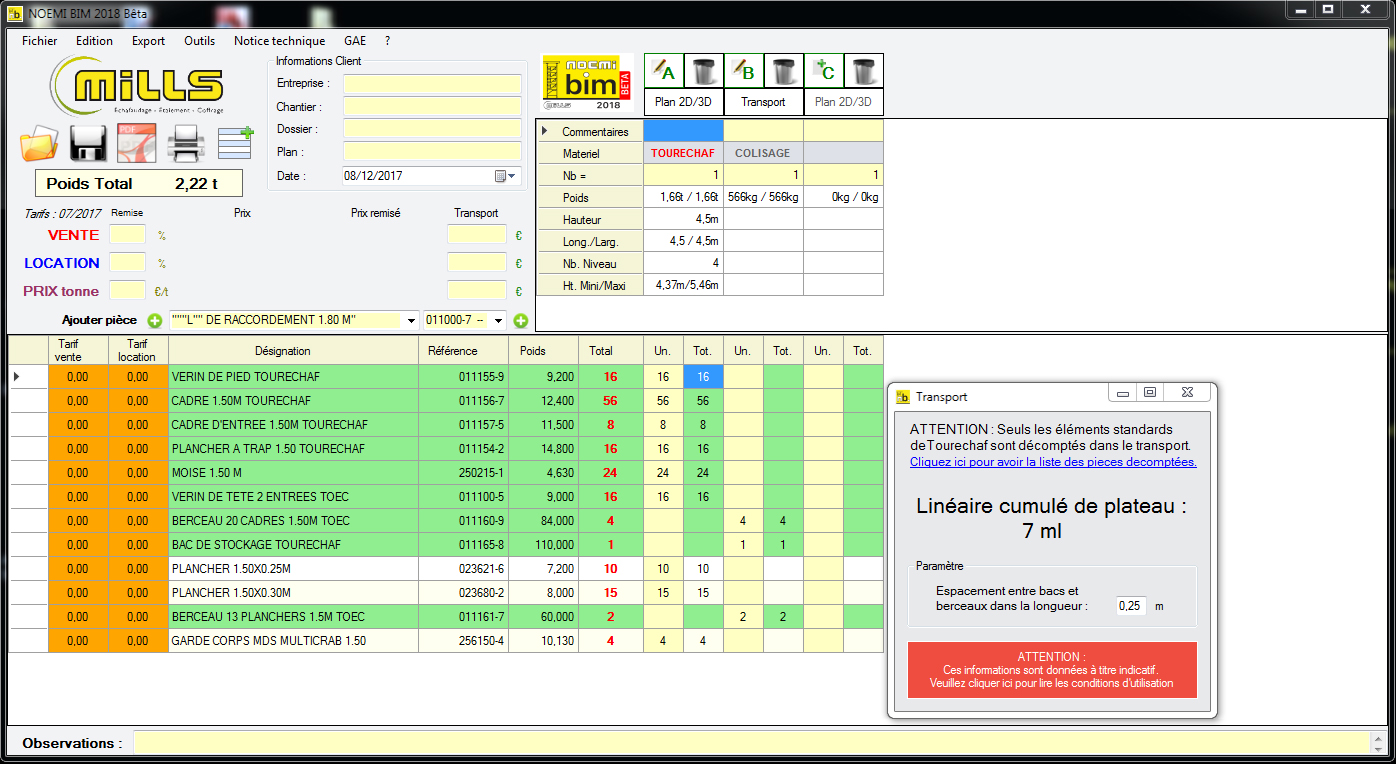Viewport: 1396px width, 764px height.
Task: Click the Total column header
Action: [x=611, y=351]
